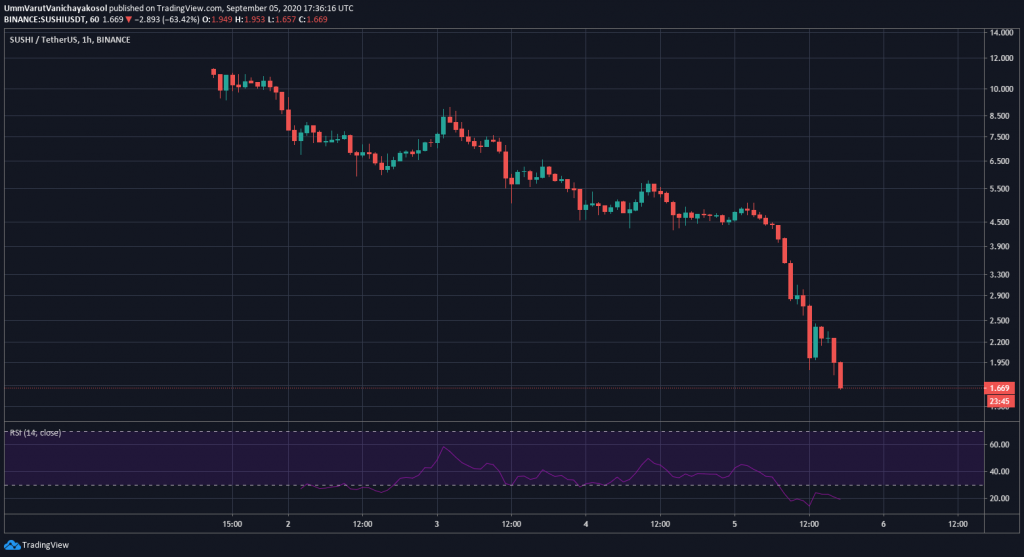
Task: Click the day 3 time axis label
Action: click(x=437, y=523)
